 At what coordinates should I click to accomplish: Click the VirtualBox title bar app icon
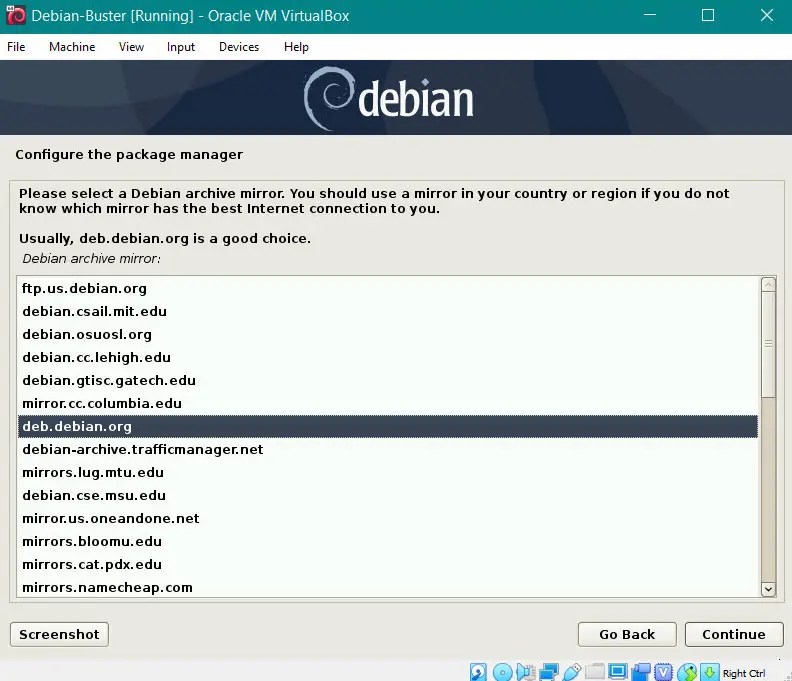tap(15, 15)
